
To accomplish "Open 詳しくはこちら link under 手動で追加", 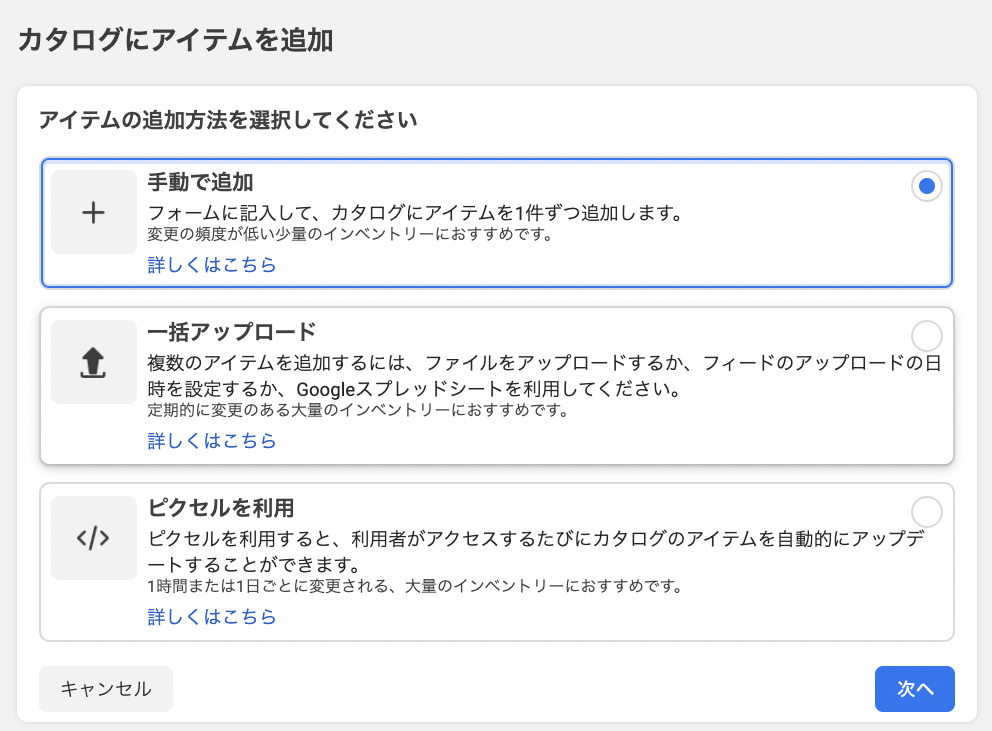I will 211,265.
